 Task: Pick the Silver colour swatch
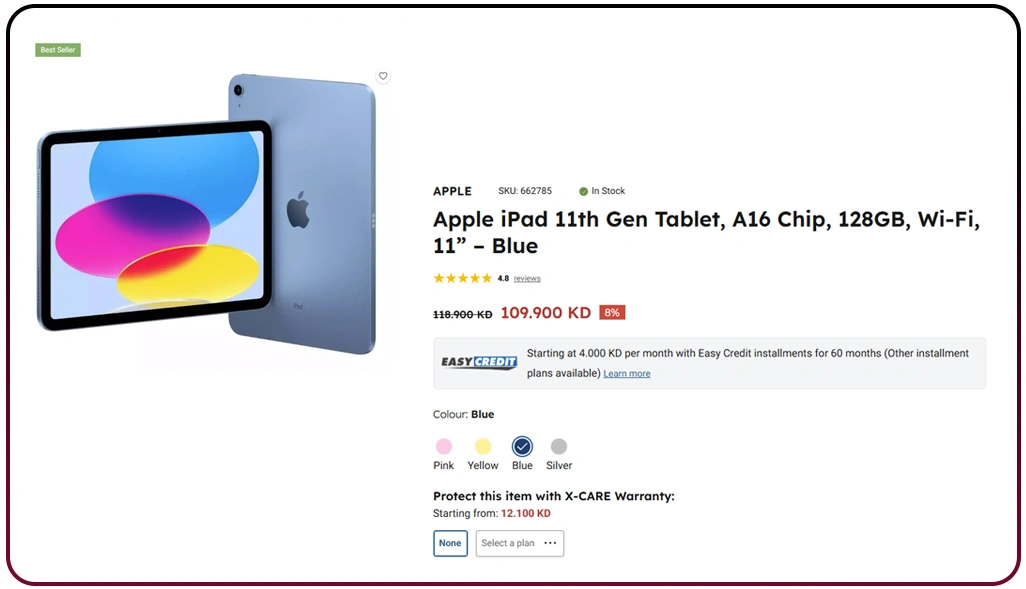click(559, 447)
